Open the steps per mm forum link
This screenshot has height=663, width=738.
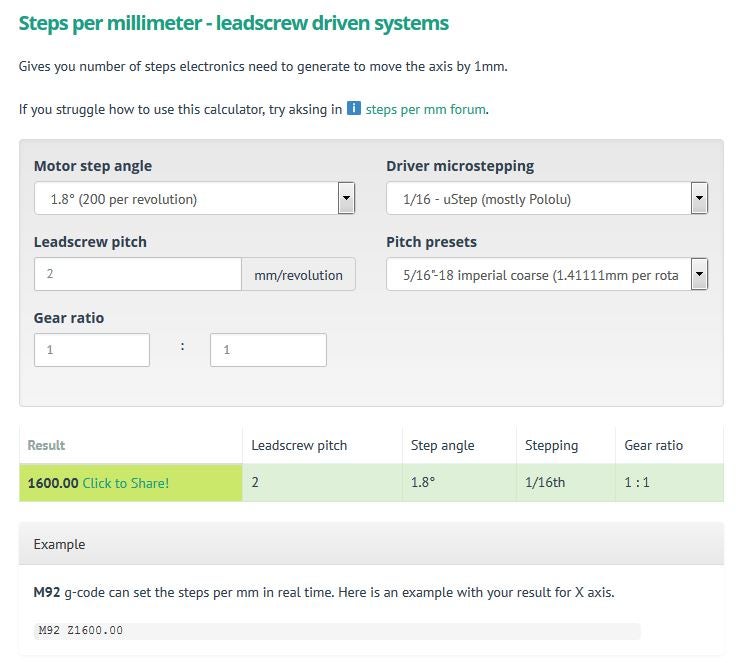426,109
